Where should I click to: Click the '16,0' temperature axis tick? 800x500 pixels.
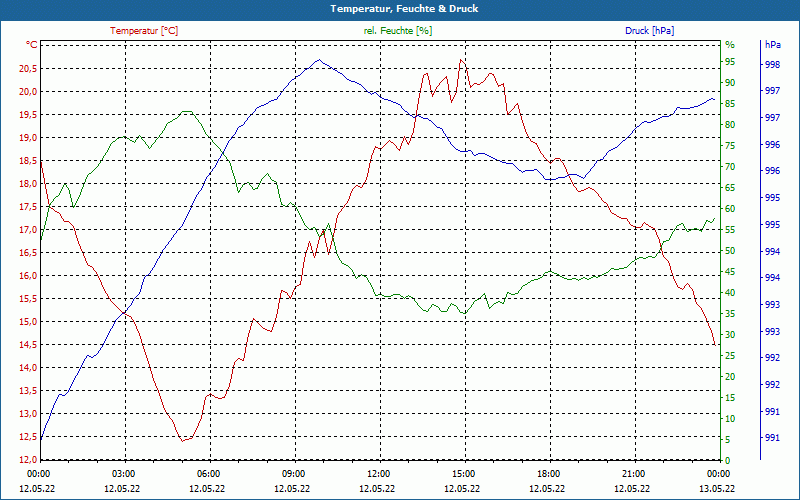click(x=28, y=275)
